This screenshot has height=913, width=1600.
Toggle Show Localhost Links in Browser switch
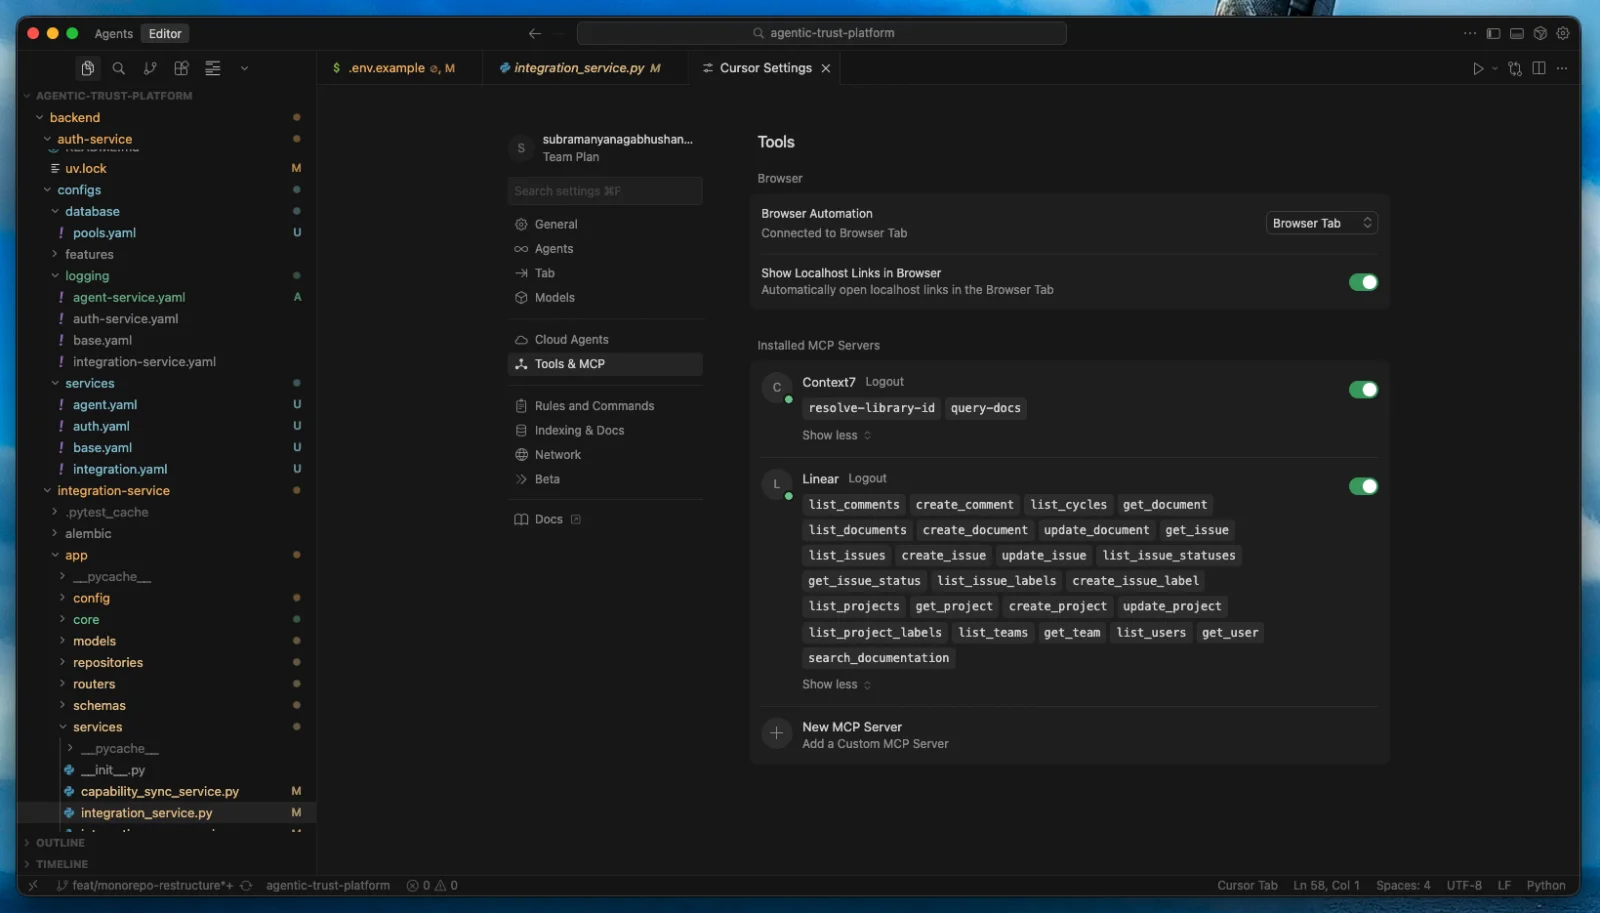pyautogui.click(x=1363, y=282)
